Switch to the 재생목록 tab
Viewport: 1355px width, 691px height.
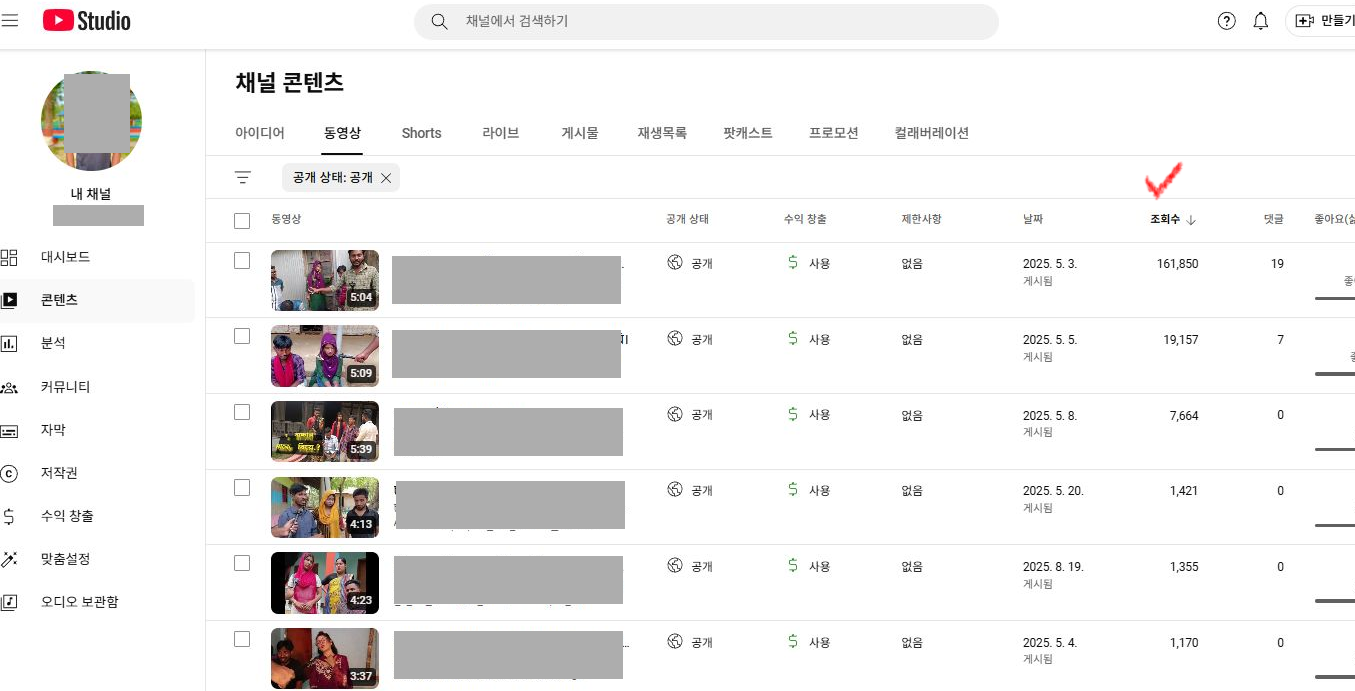pyautogui.click(x=662, y=133)
